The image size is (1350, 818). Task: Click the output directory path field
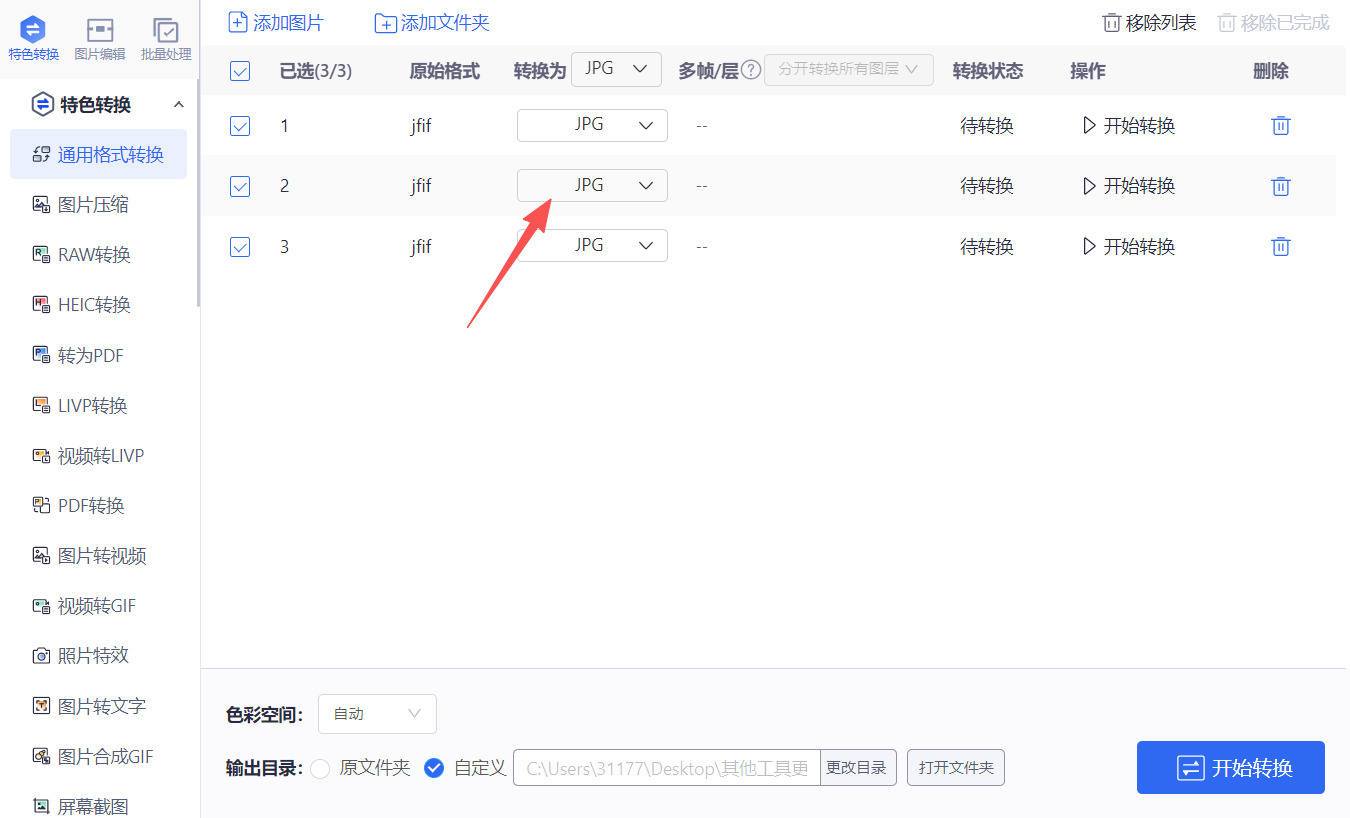click(667, 768)
